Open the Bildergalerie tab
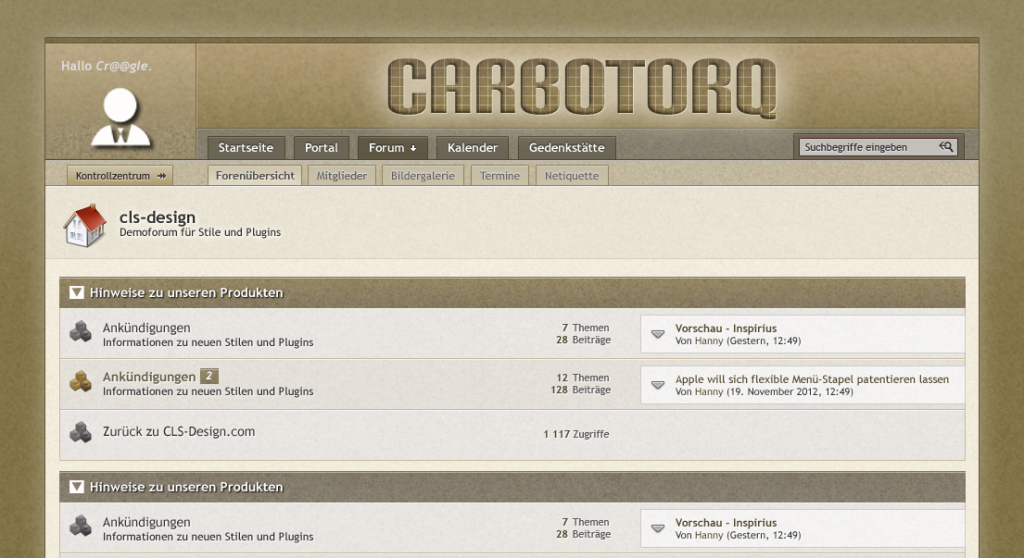Screen dimensions: 1024x558 [x=422, y=176]
